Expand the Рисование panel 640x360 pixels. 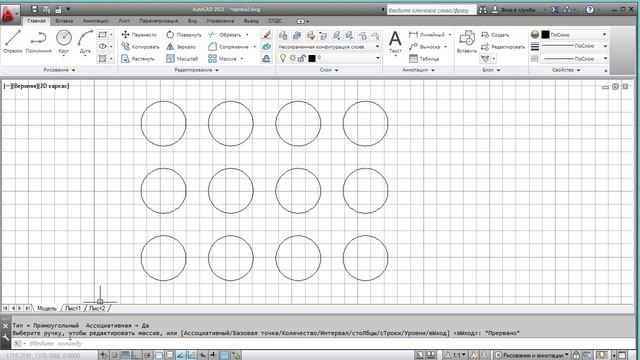click(x=60, y=70)
